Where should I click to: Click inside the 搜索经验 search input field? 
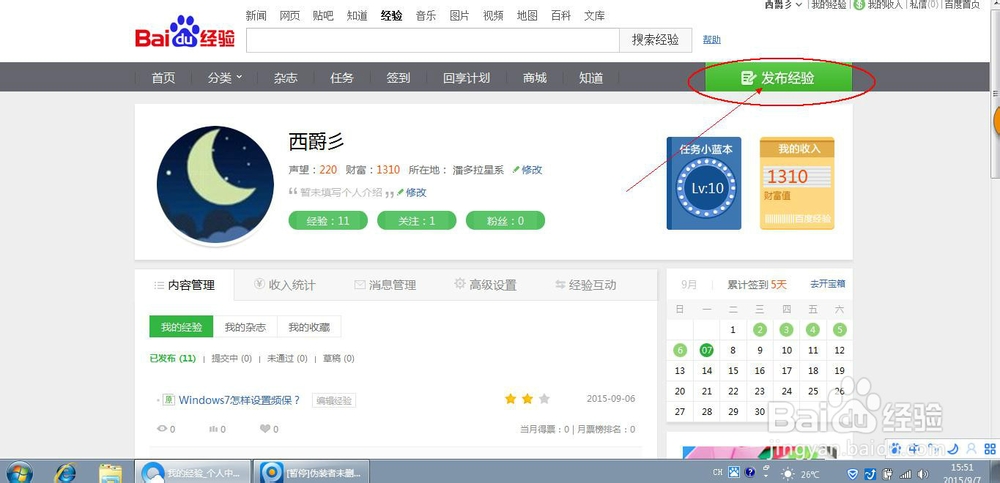click(432, 40)
